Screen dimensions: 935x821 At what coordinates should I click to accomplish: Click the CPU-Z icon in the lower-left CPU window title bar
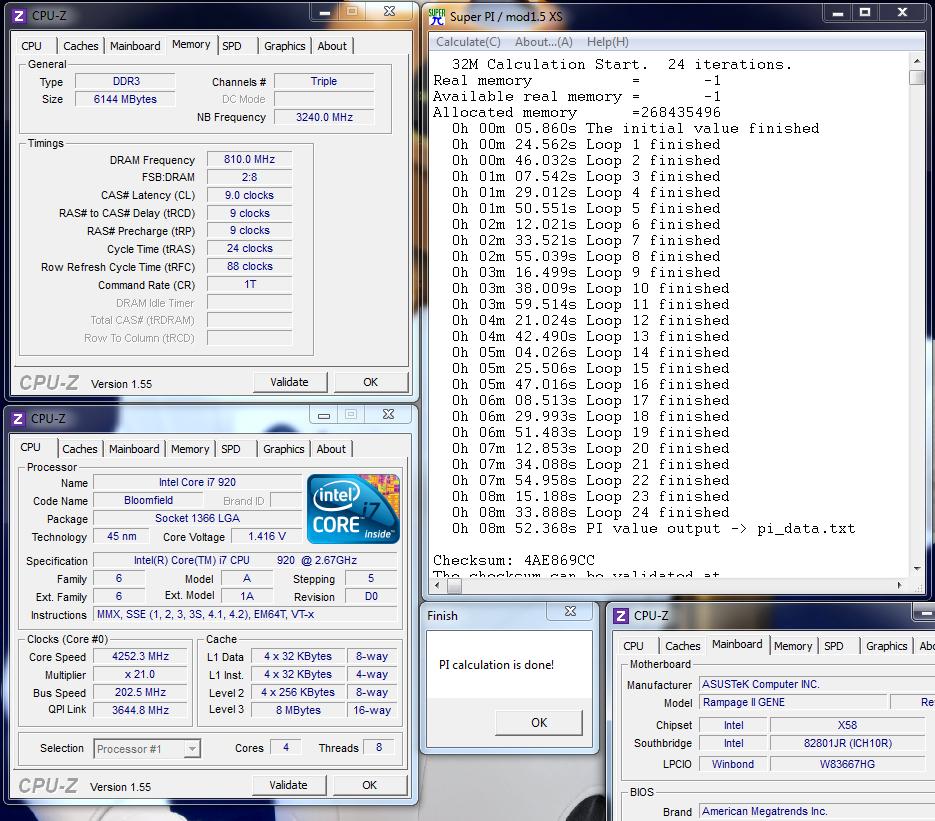(x=18, y=419)
